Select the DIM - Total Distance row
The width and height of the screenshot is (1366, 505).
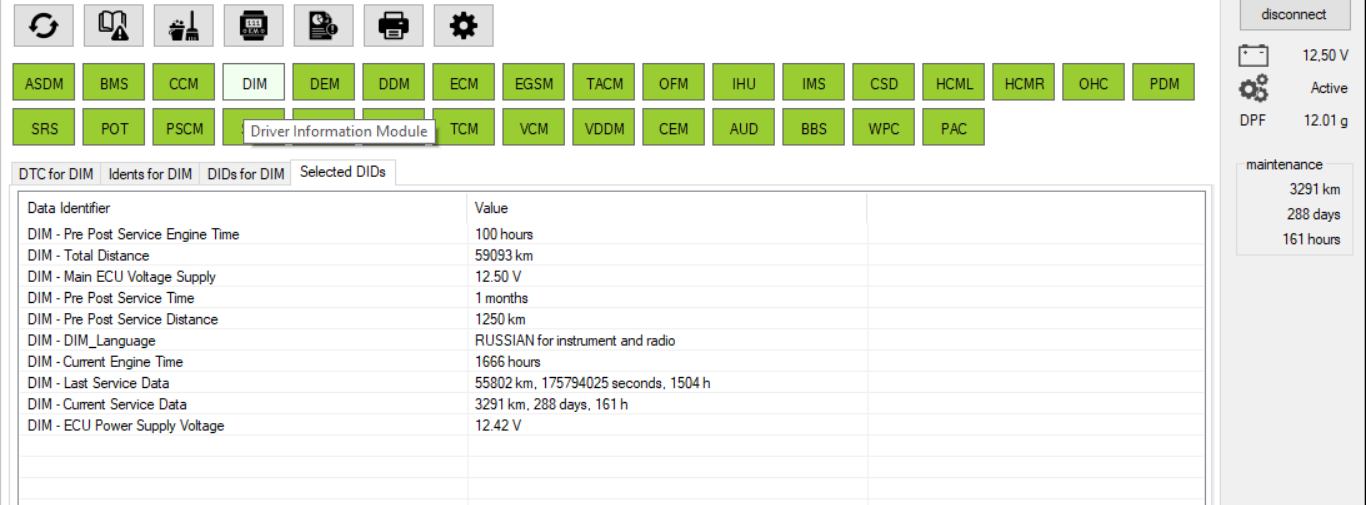[x=89, y=256]
